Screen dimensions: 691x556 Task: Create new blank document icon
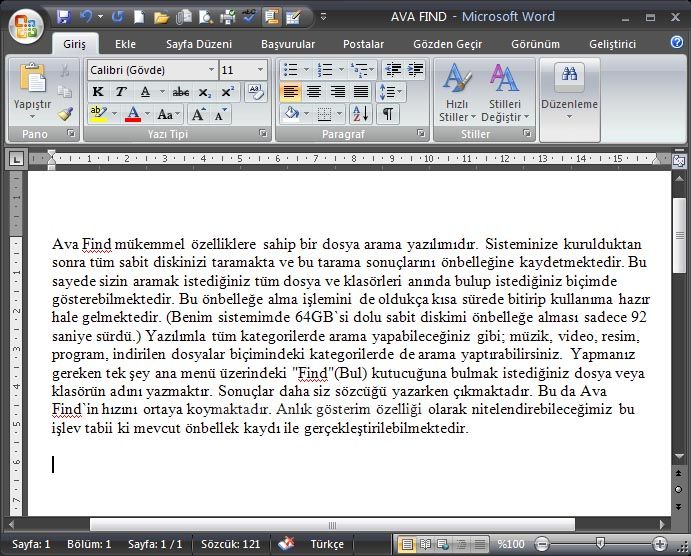[139, 17]
